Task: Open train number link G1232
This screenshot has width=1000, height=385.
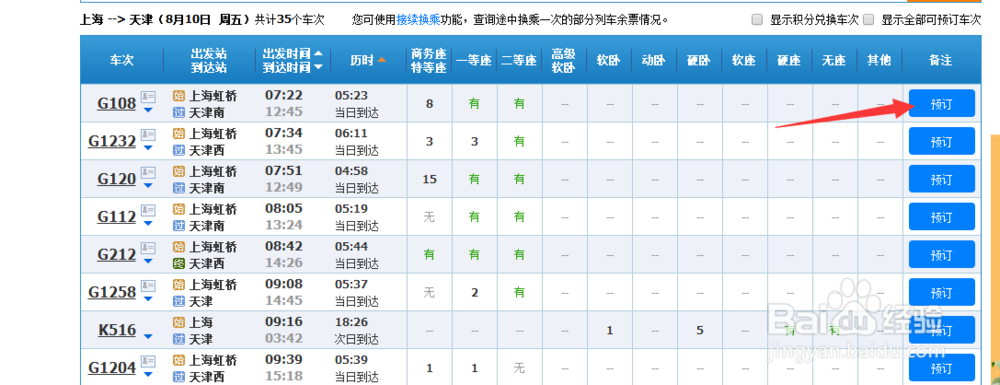Action: [112, 141]
